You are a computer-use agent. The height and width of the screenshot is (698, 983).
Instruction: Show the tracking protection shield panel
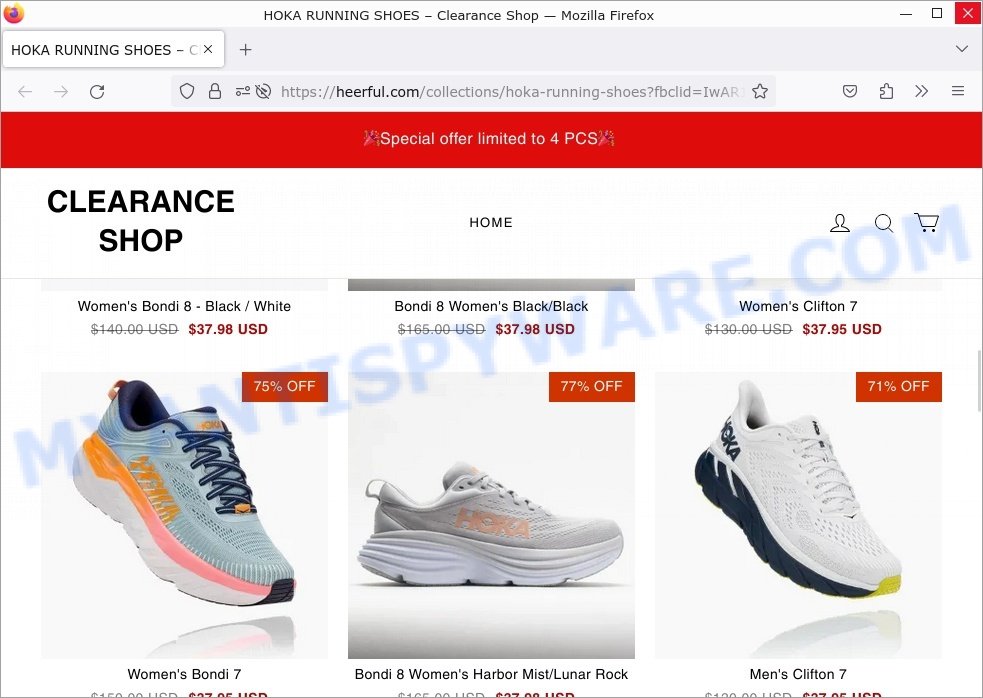coord(187,92)
